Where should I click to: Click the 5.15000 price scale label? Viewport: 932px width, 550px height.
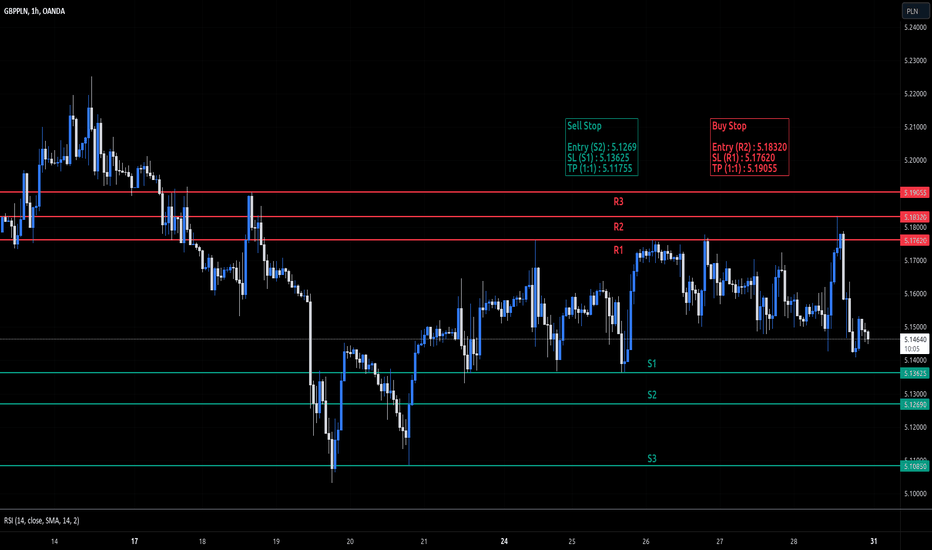pyautogui.click(x=915, y=327)
